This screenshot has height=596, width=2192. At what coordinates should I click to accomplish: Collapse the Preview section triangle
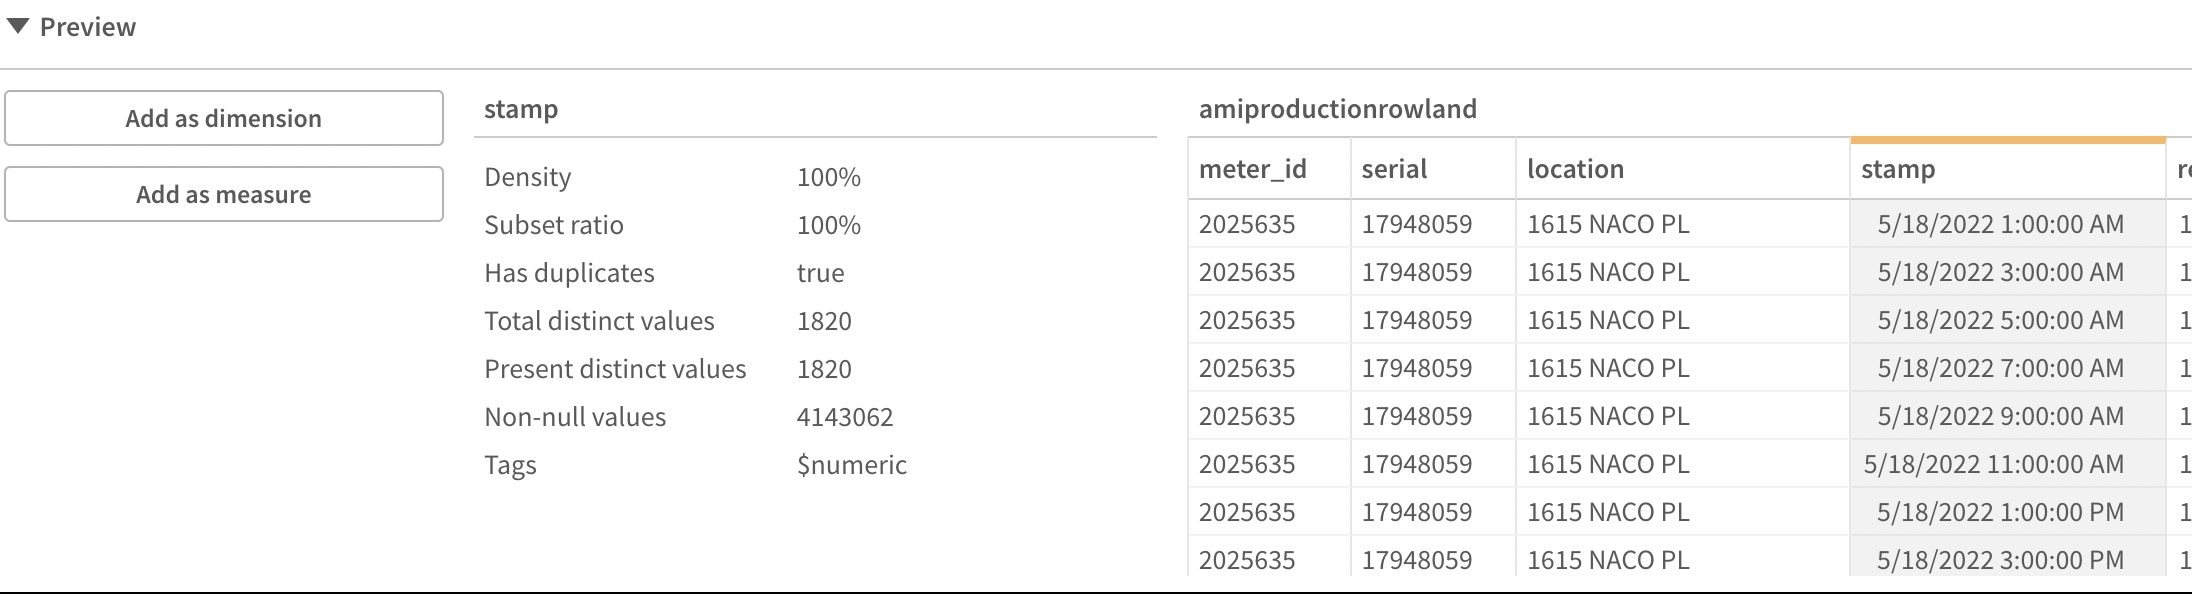[18, 27]
